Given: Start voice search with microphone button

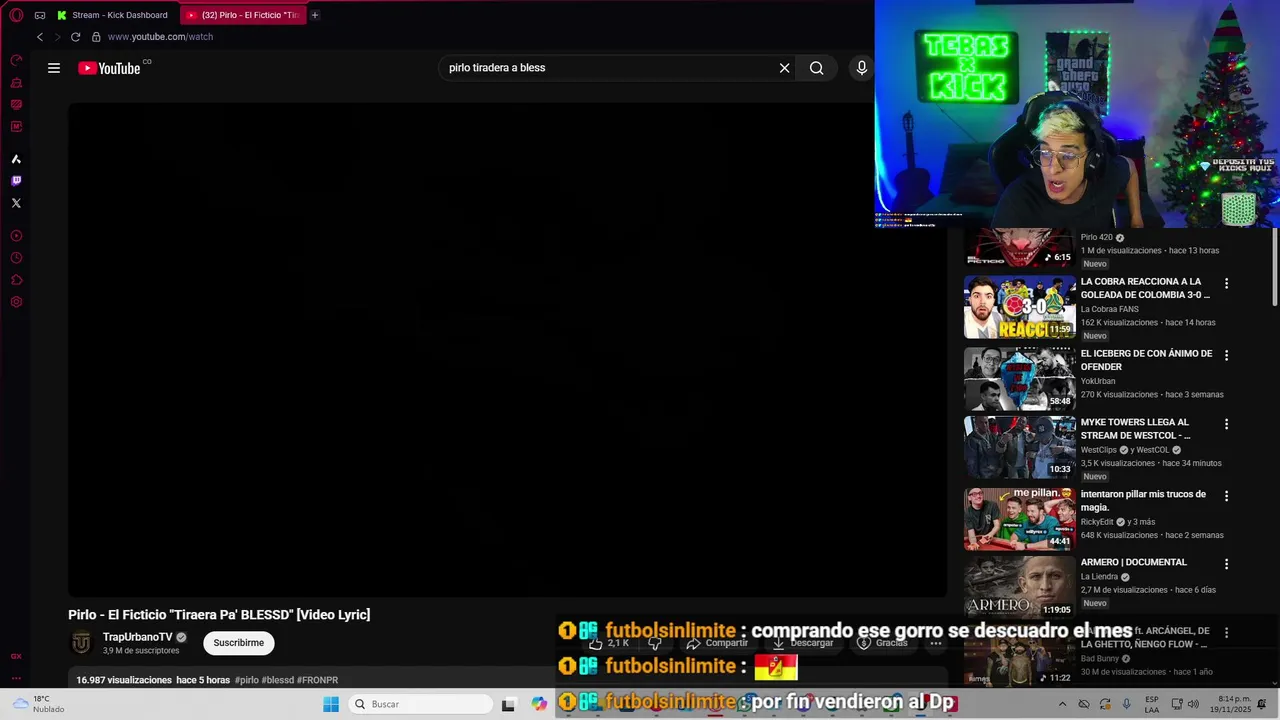Looking at the screenshot, I should pos(862,68).
